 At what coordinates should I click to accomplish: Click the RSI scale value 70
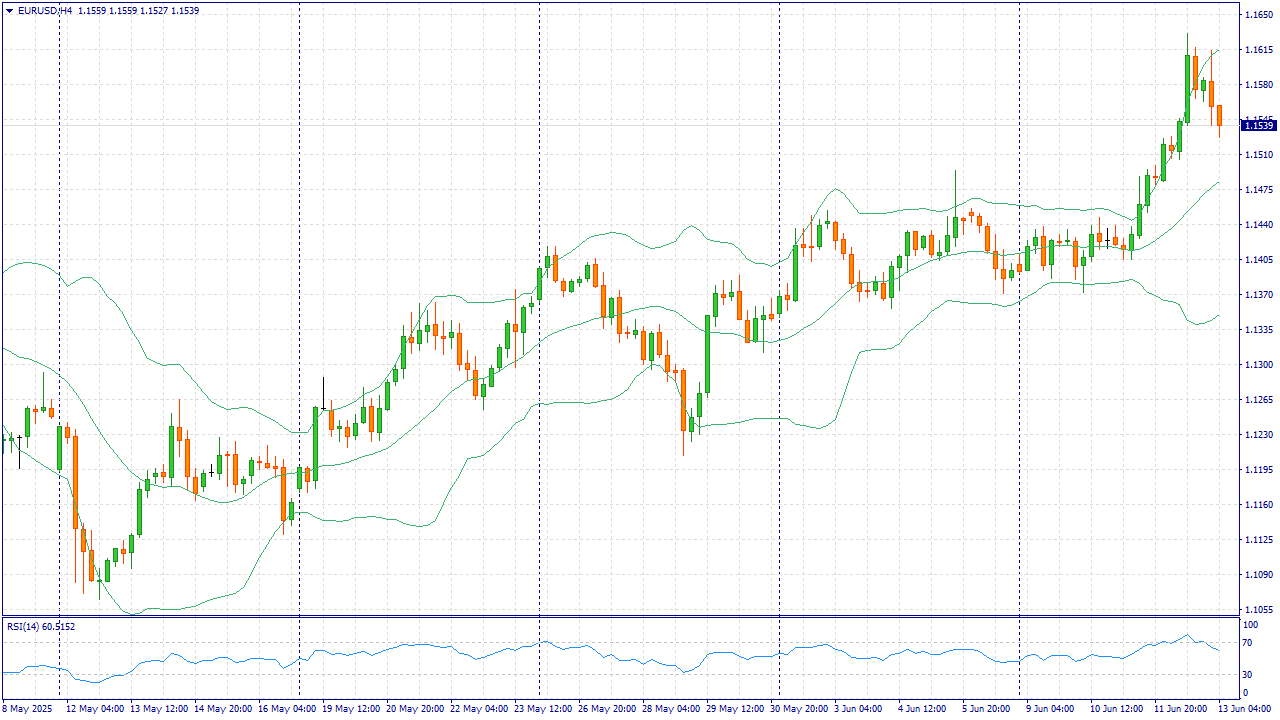(1248, 643)
